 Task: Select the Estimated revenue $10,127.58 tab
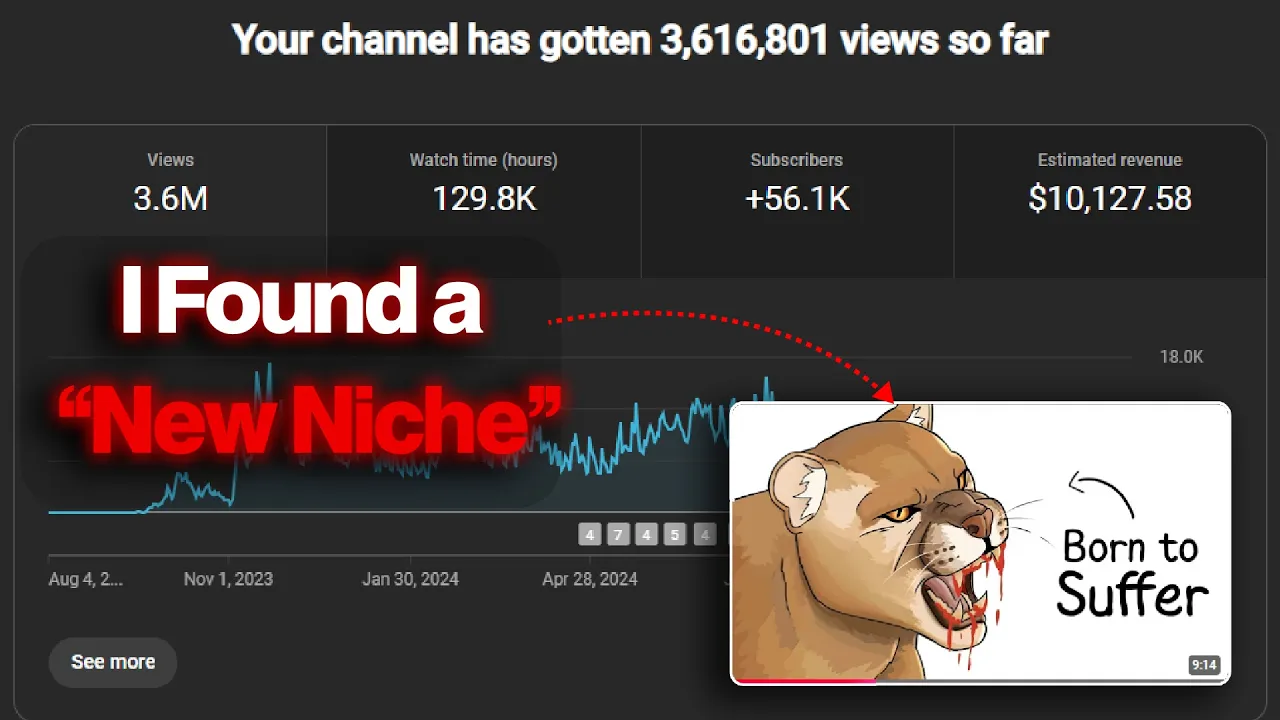pyautogui.click(x=1110, y=201)
